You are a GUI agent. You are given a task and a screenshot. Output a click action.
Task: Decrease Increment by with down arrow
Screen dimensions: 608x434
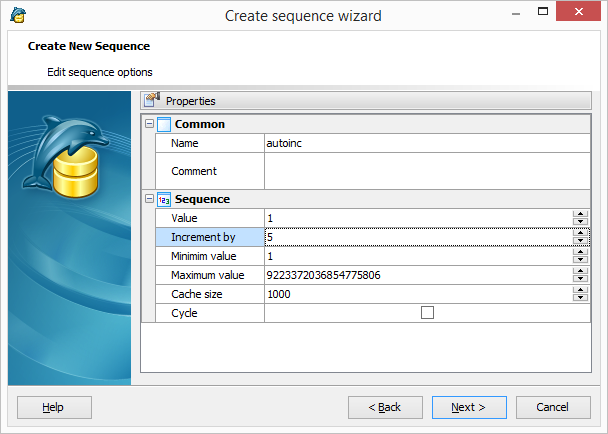580,241
